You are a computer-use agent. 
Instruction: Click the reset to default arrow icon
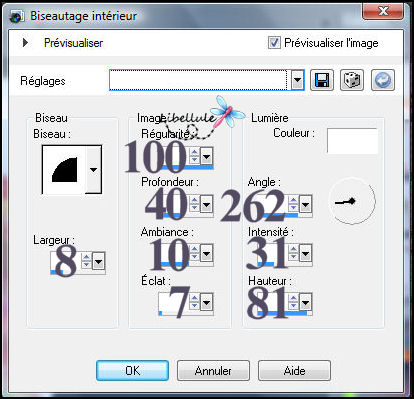click(x=383, y=80)
